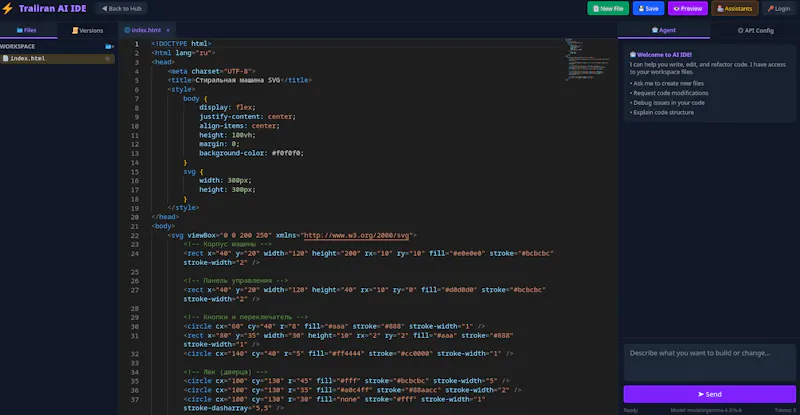Image resolution: width=800 pixels, height=415 pixels.
Task: Click the faint icon on index.html row
Action: click(x=107, y=59)
